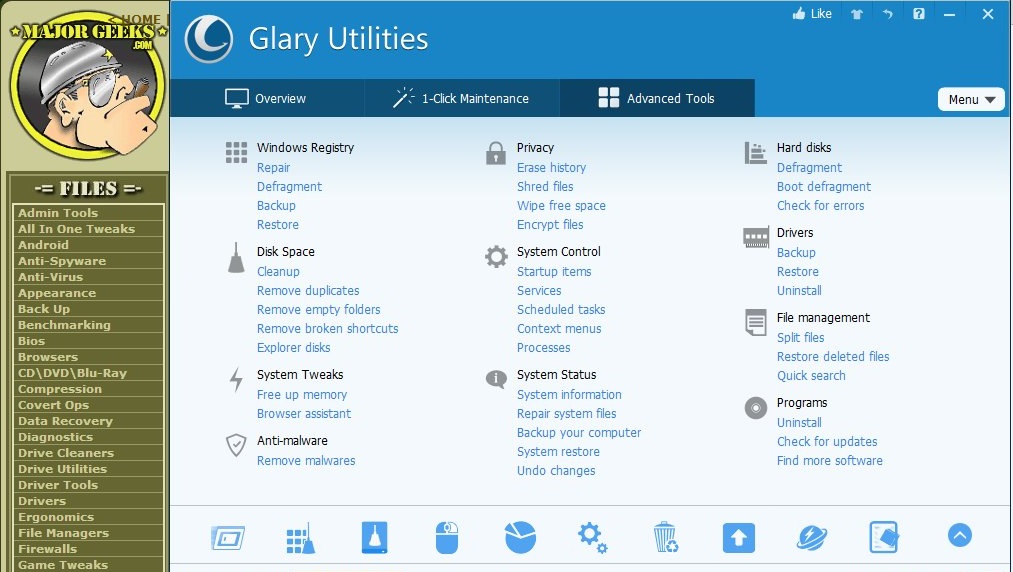
Task: Click the upload arrow update toolbar icon
Action: 738,538
